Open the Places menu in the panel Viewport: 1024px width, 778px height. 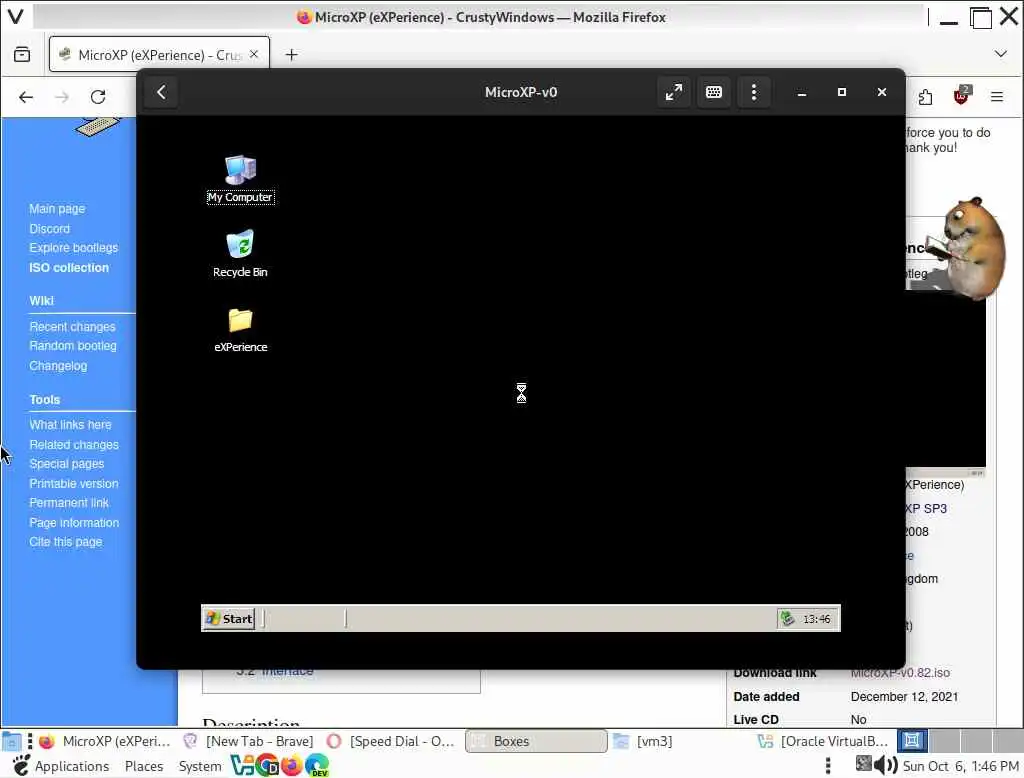(144, 766)
